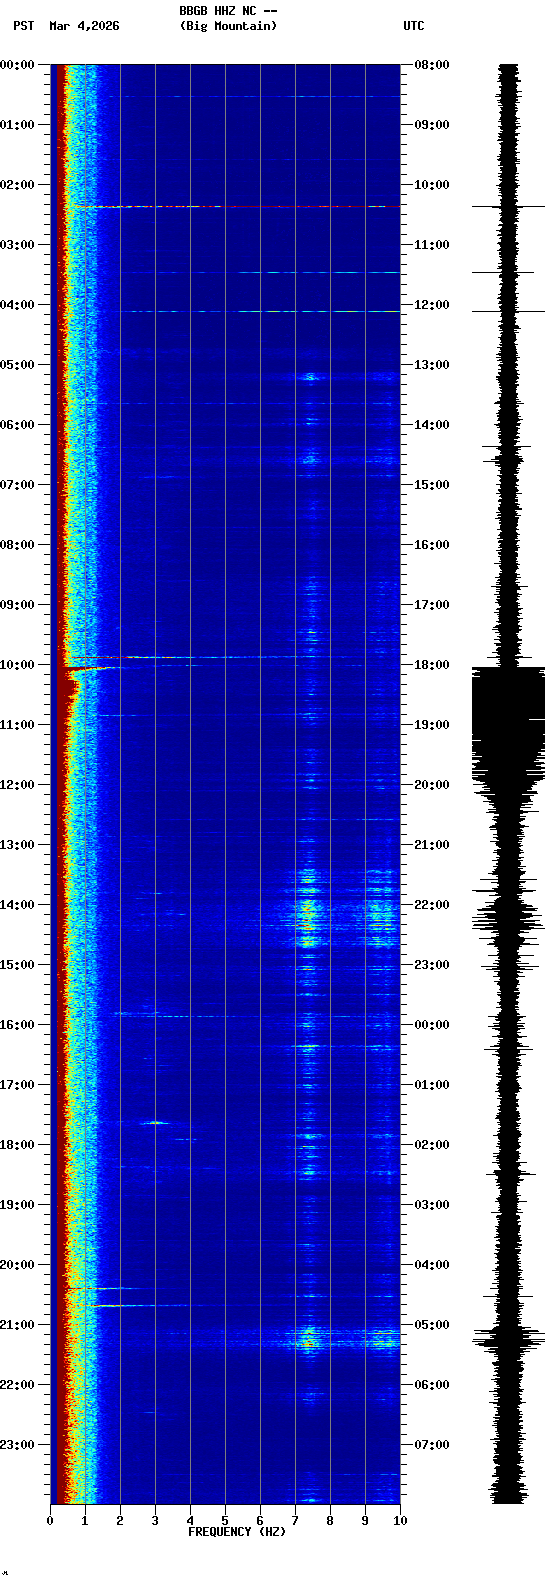Viewport: 552px width, 1584px height.
Task: Click the 22:00 UTC time label
Action: [x=432, y=905]
